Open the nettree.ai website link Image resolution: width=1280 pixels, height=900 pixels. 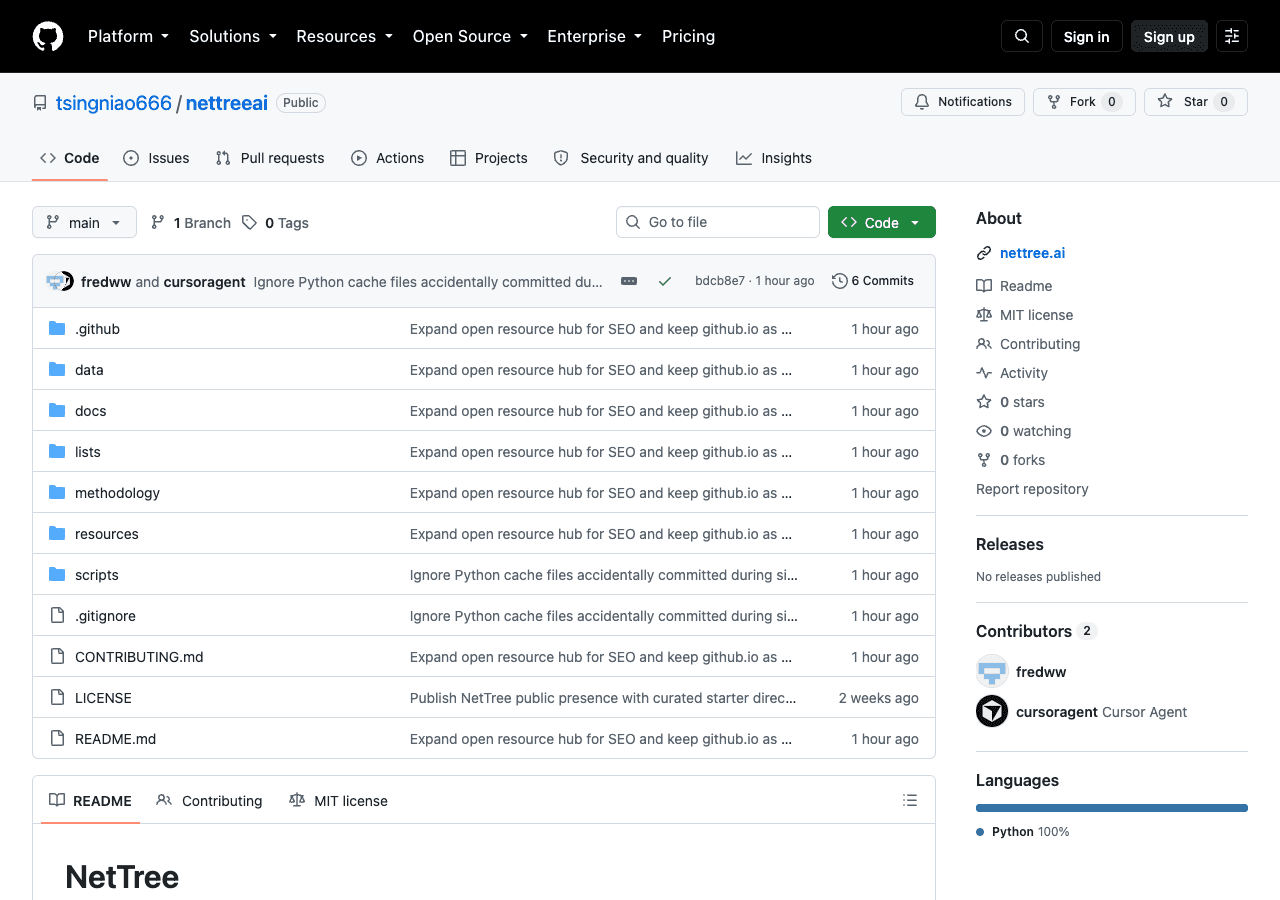pyautogui.click(x=1032, y=253)
